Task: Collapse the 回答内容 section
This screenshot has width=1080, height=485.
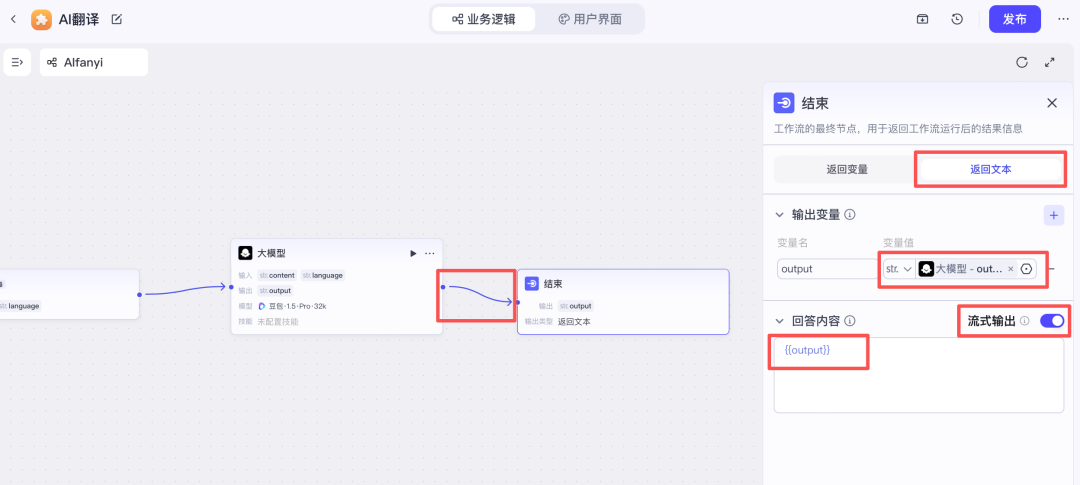Action: (x=780, y=321)
